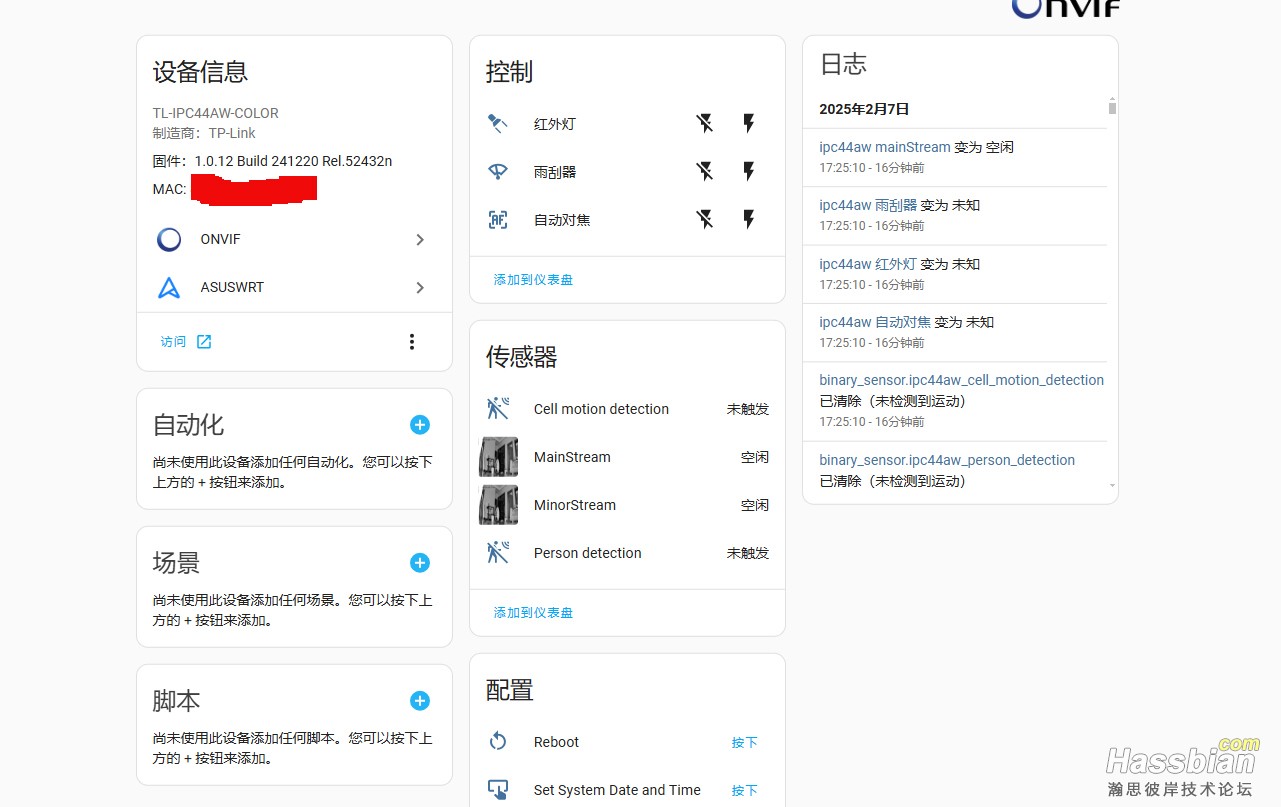Turn on the 自动对焦 switch
The image size is (1281, 807).
(749, 220)
